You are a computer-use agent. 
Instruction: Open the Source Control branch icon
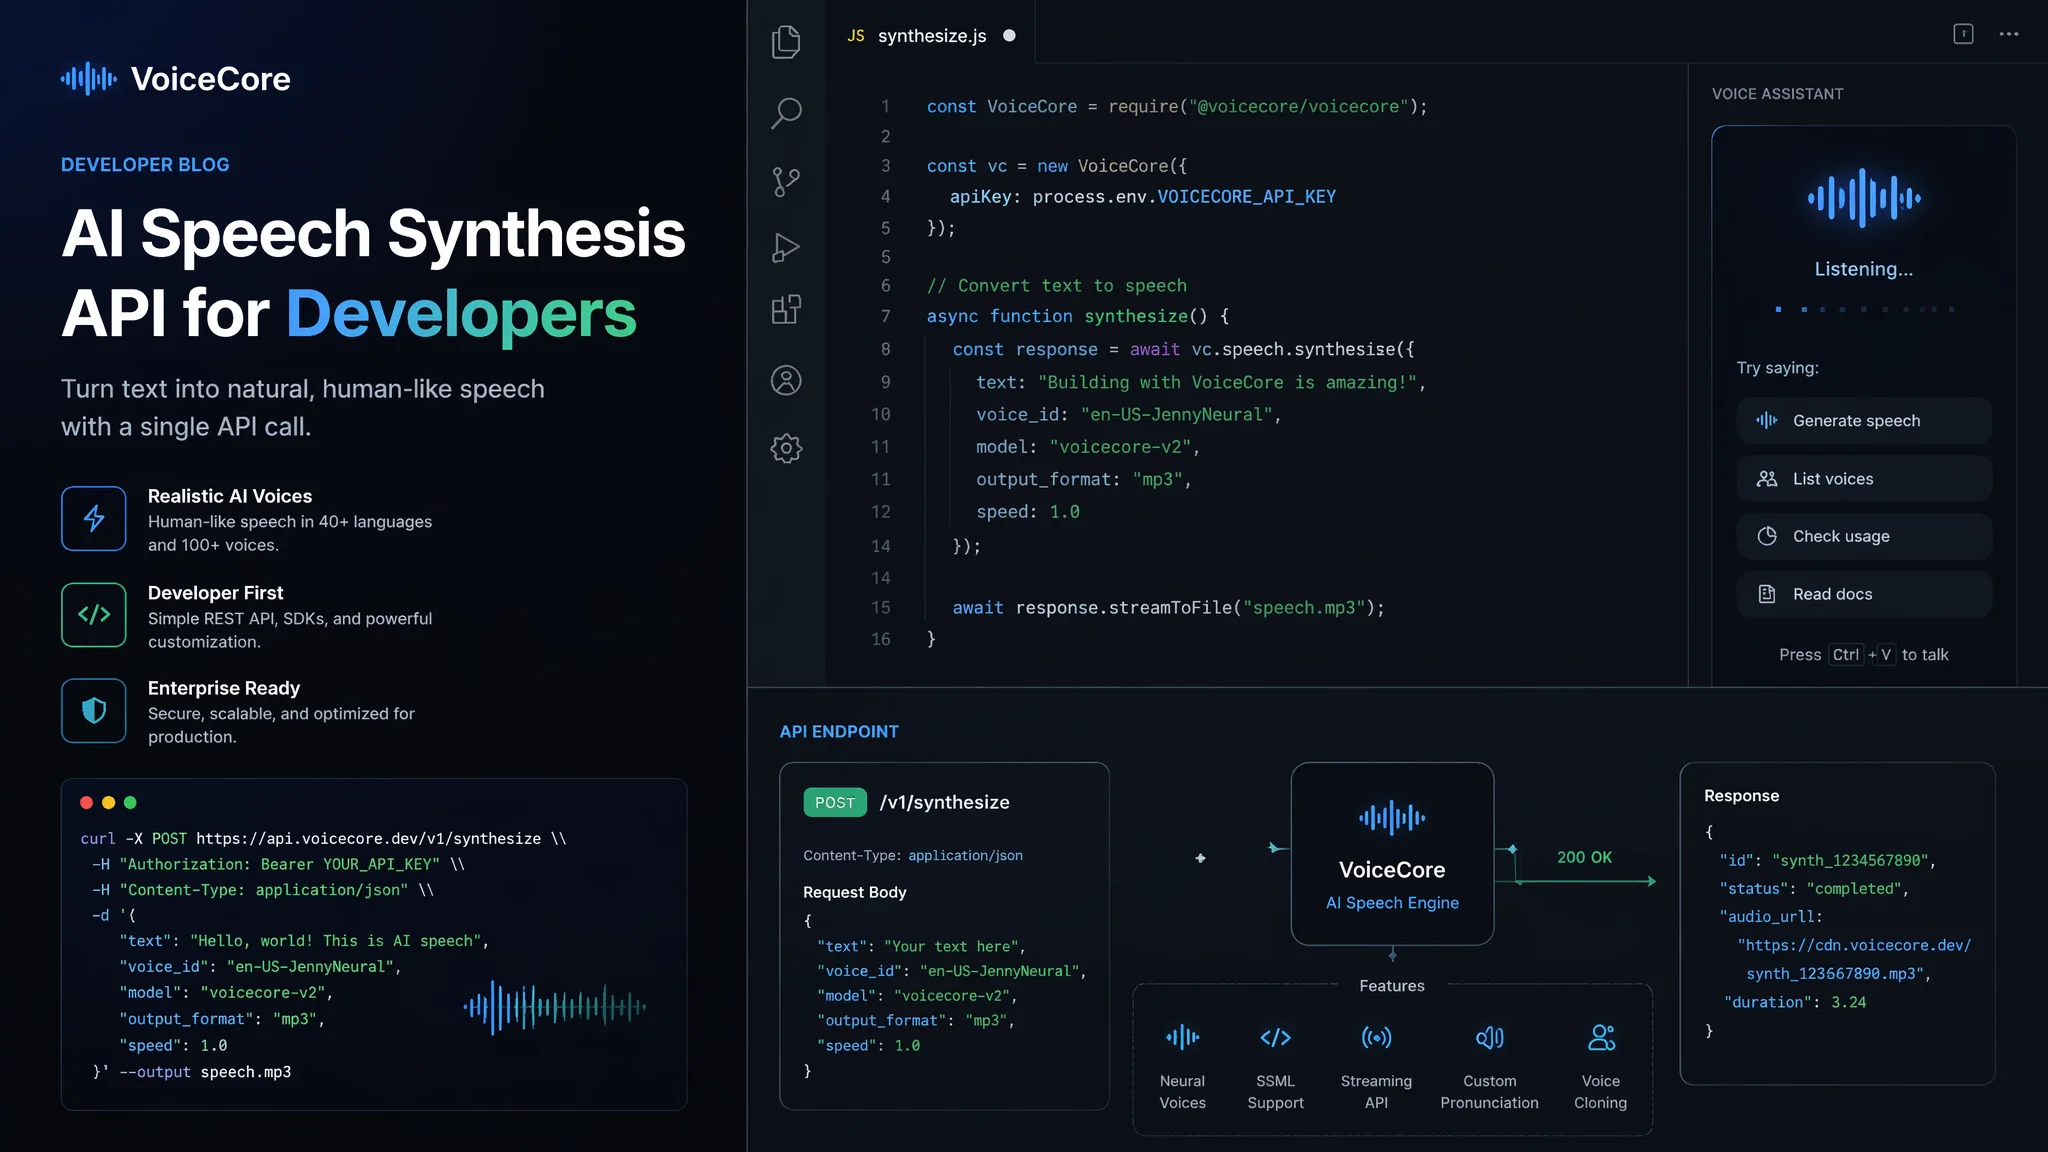tap(786, 181)
